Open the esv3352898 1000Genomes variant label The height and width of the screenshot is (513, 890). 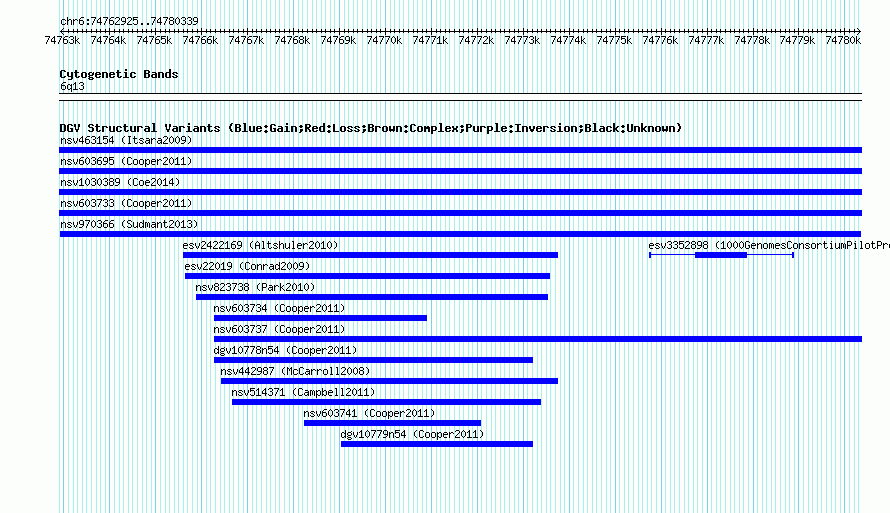[x=769, y=245]
